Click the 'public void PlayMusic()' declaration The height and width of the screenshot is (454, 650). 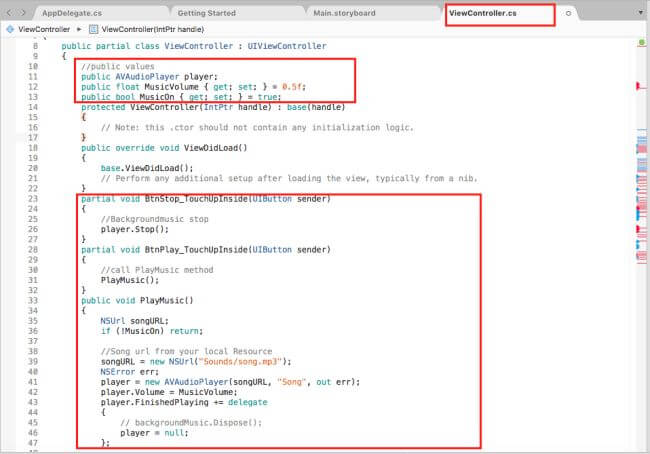[137, 300]
